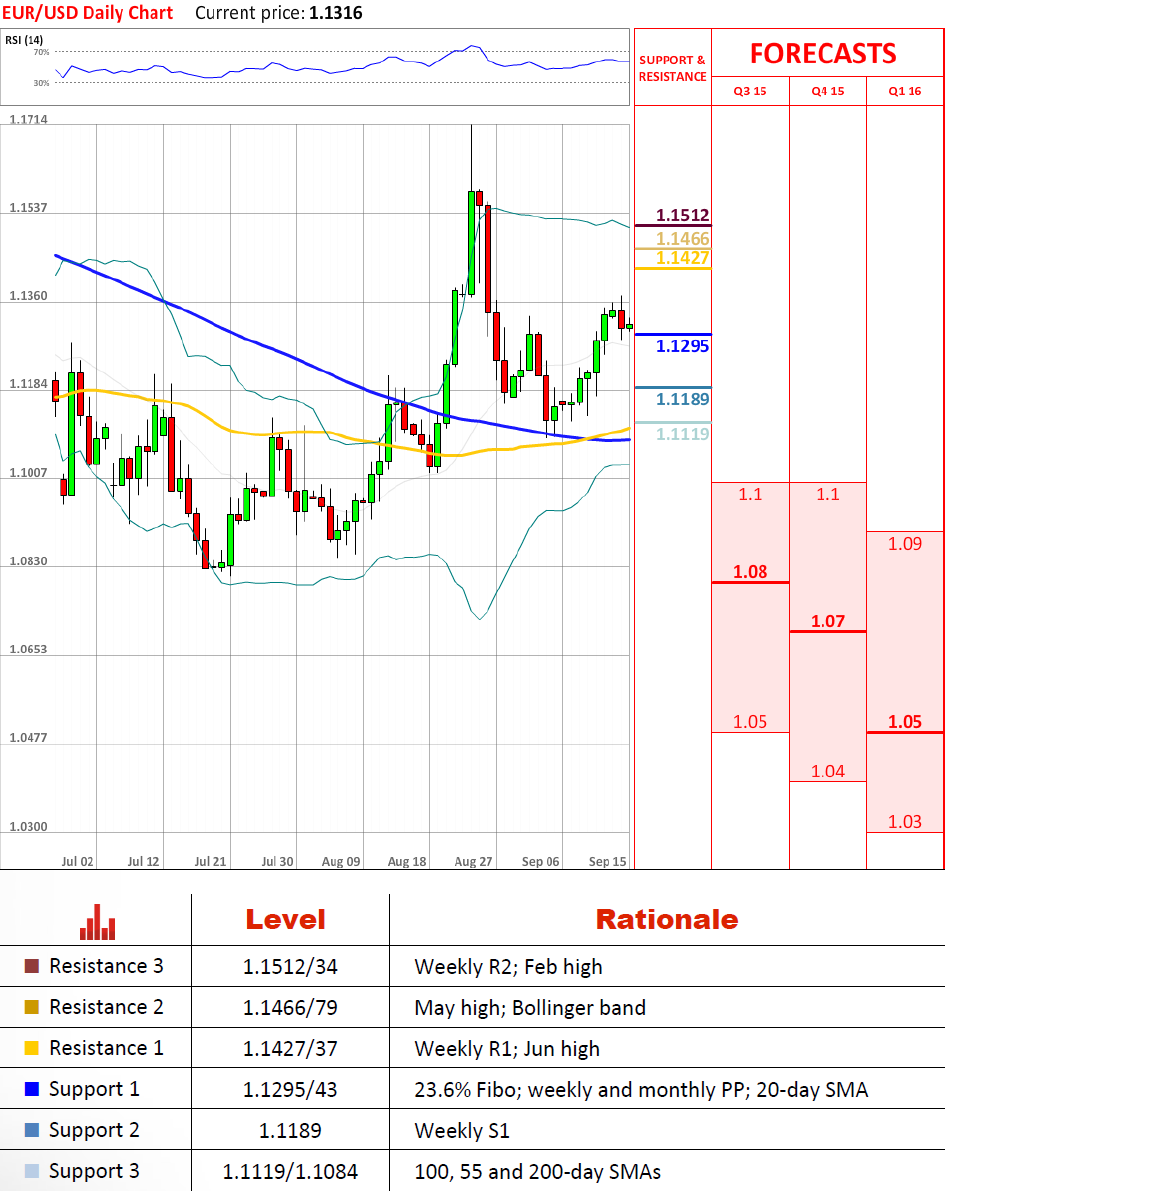Click the Support 3 row label
Viewport: 1152px width, 1191px height.
(94, 1171)
